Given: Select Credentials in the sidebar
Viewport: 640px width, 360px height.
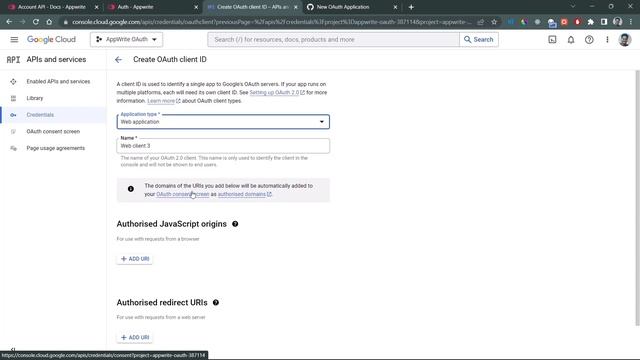Looking at the screenshot, I should tap(40, 115).
